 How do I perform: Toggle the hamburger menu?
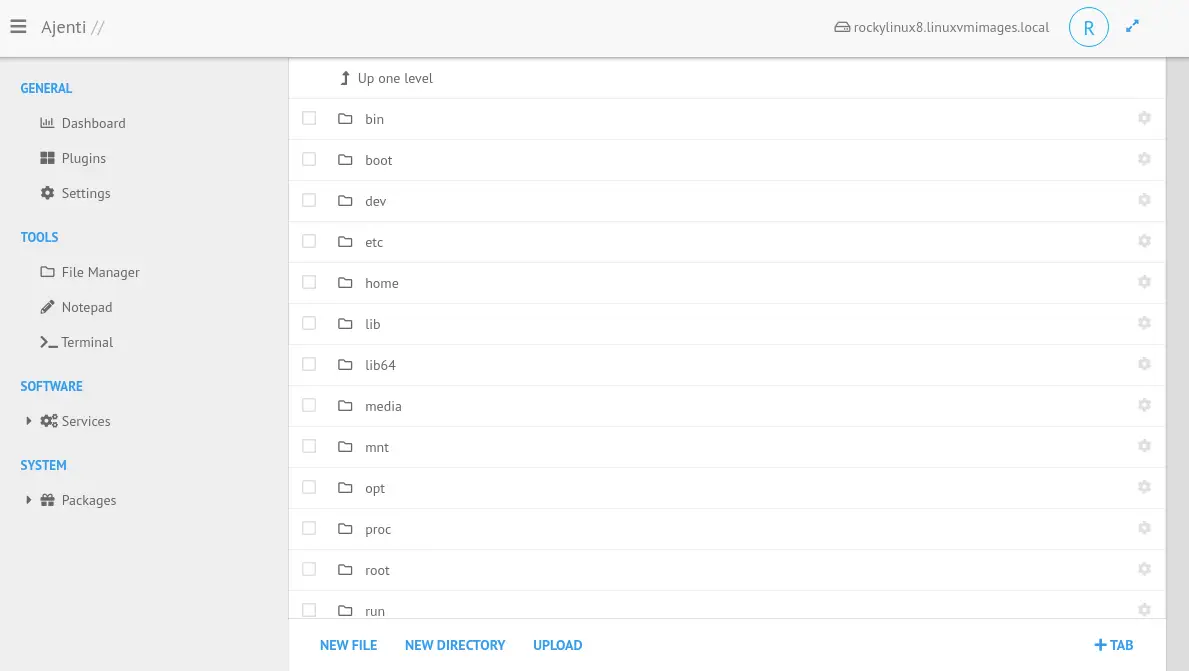18,26
